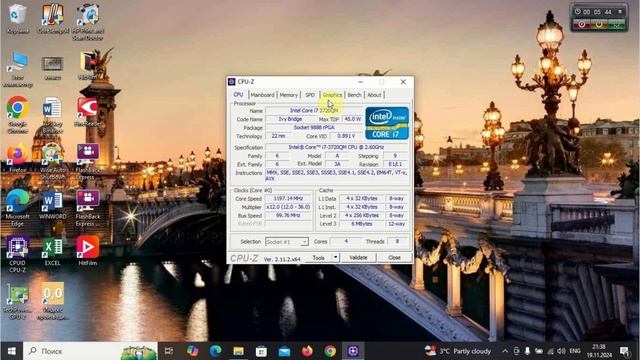640x360 pixels.
Task: Click the Multiplier value field
Action: pos(289,207)
